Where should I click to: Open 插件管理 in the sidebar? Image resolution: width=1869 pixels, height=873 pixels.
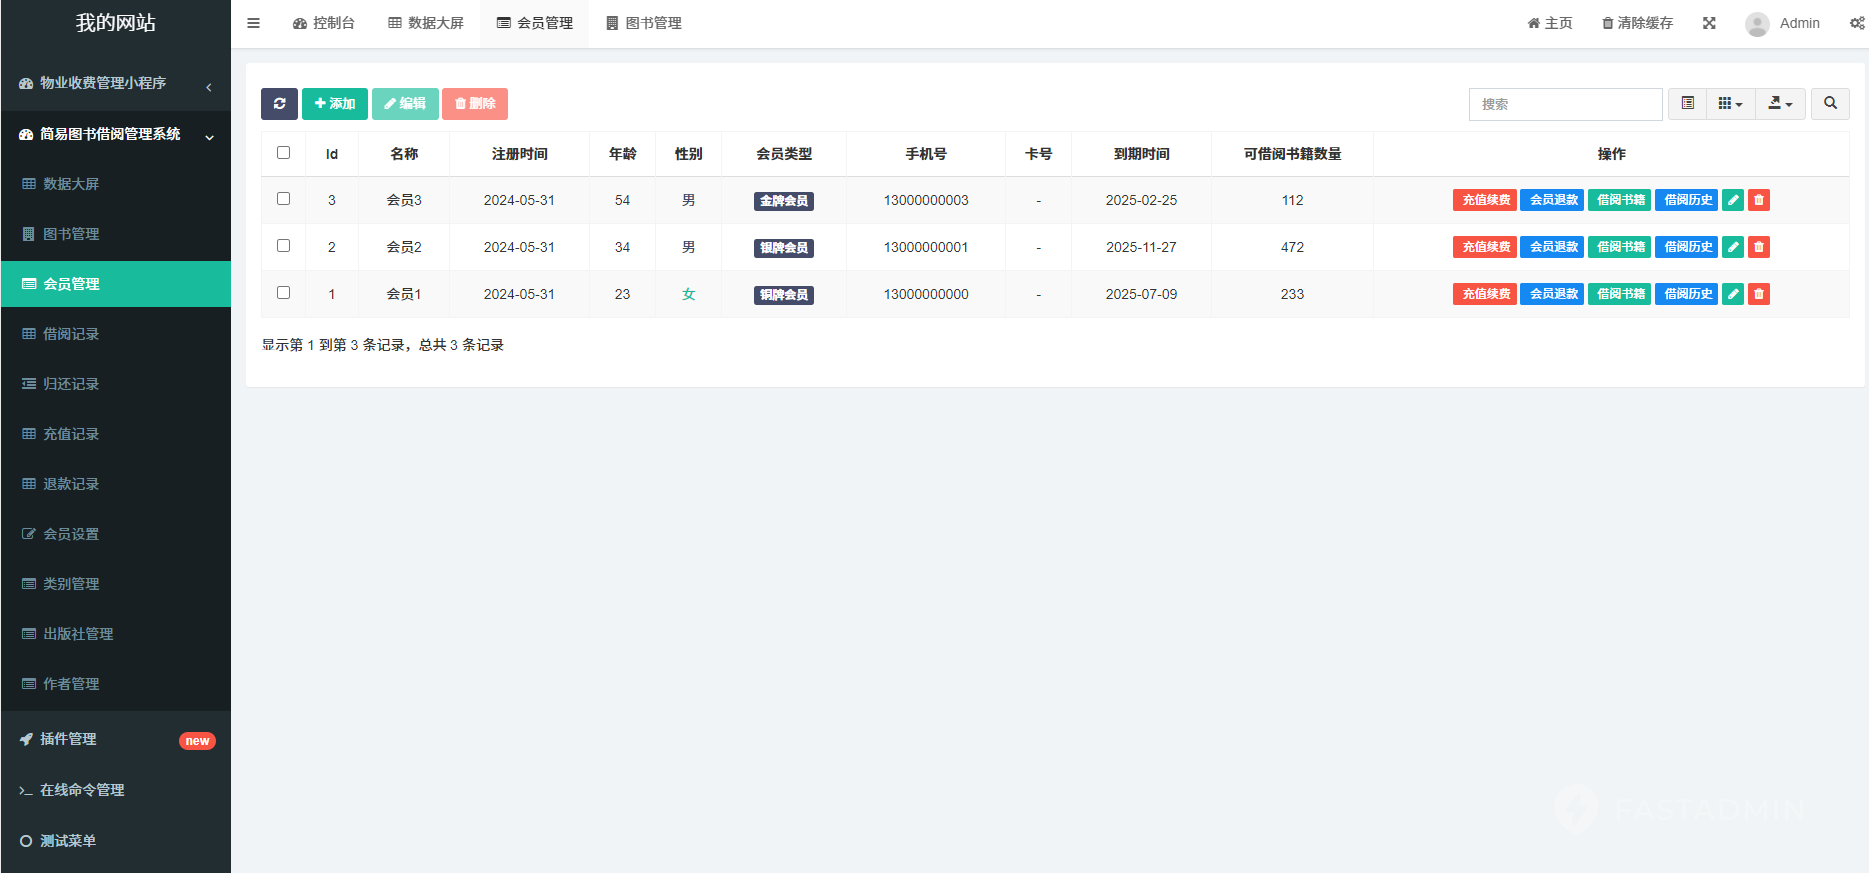(x=116, y=739)
